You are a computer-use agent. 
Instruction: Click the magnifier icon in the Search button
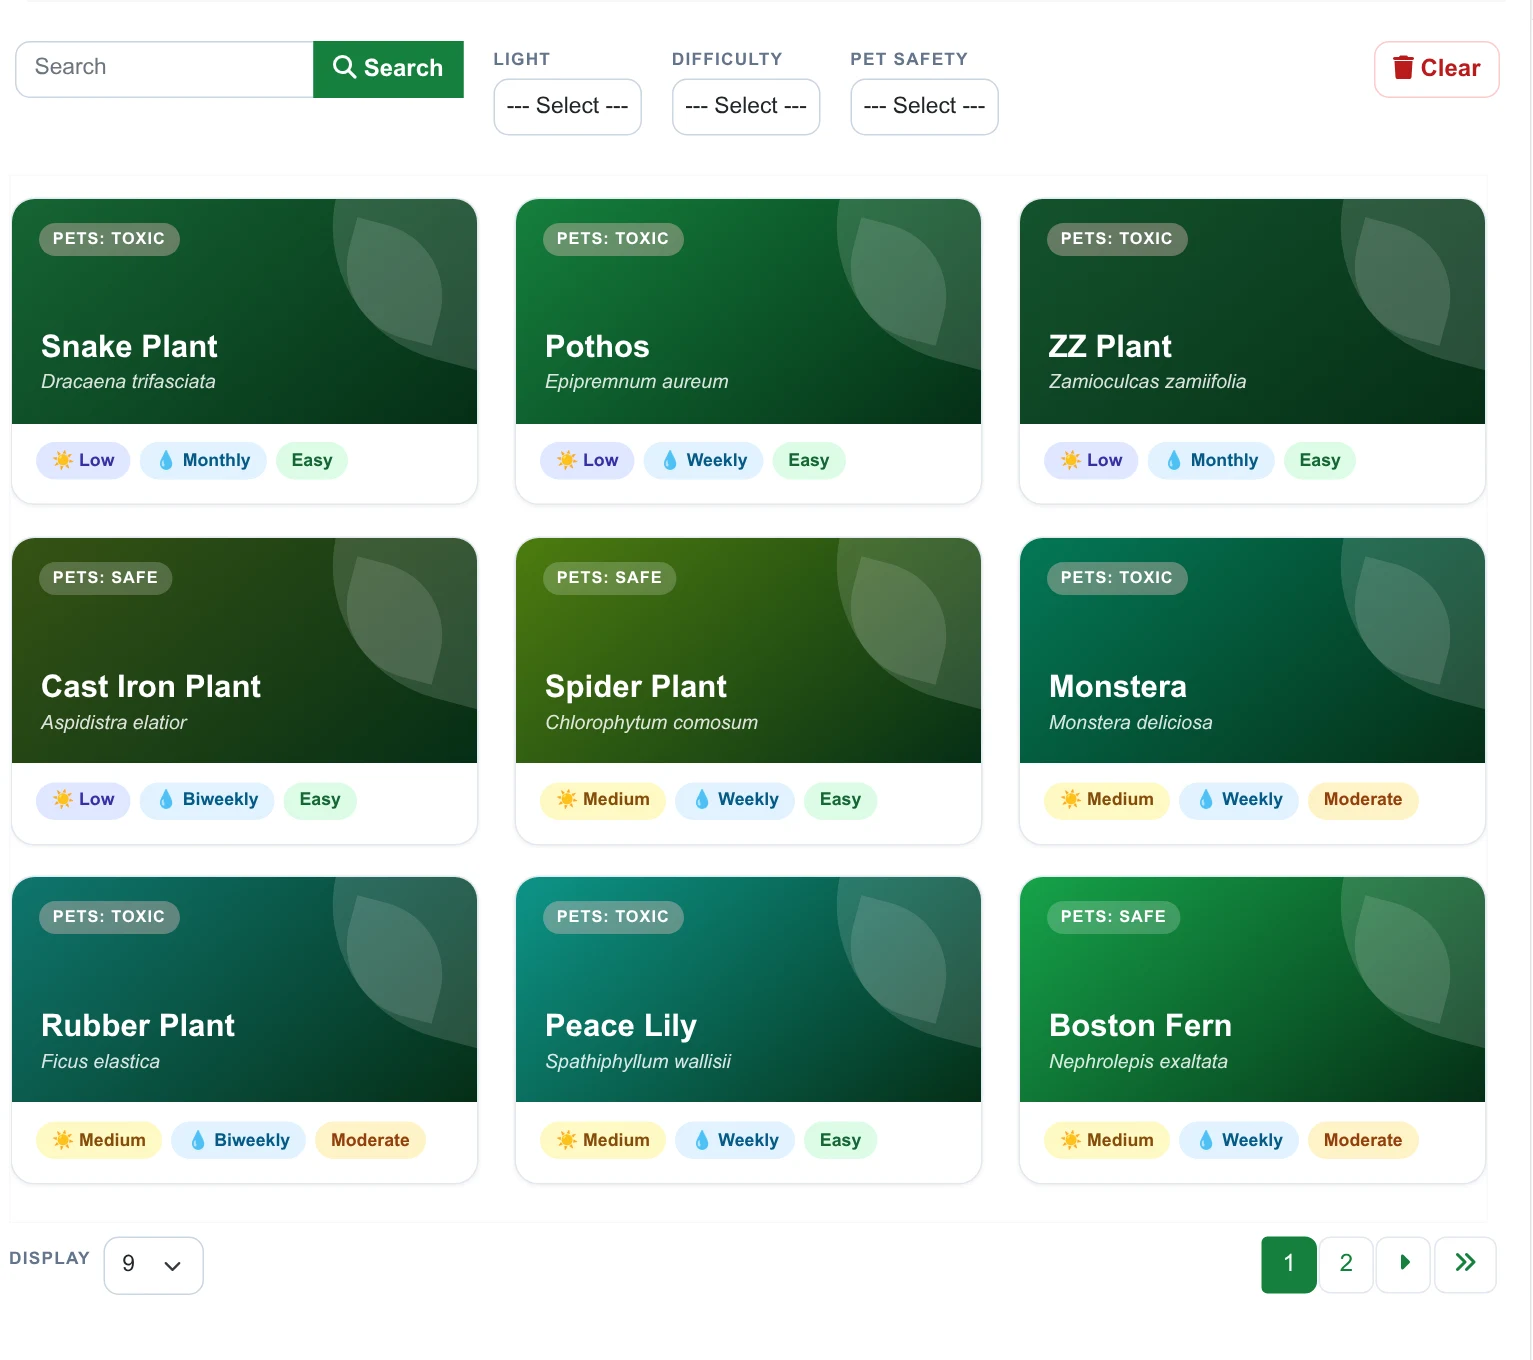tap(344, 67)
